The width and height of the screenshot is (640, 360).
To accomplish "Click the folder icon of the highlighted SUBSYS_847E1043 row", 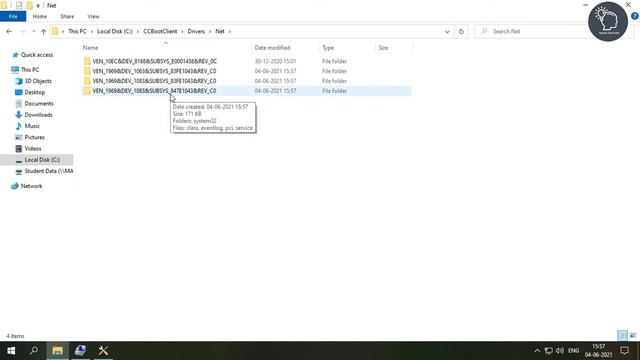I will coord(87,91).
